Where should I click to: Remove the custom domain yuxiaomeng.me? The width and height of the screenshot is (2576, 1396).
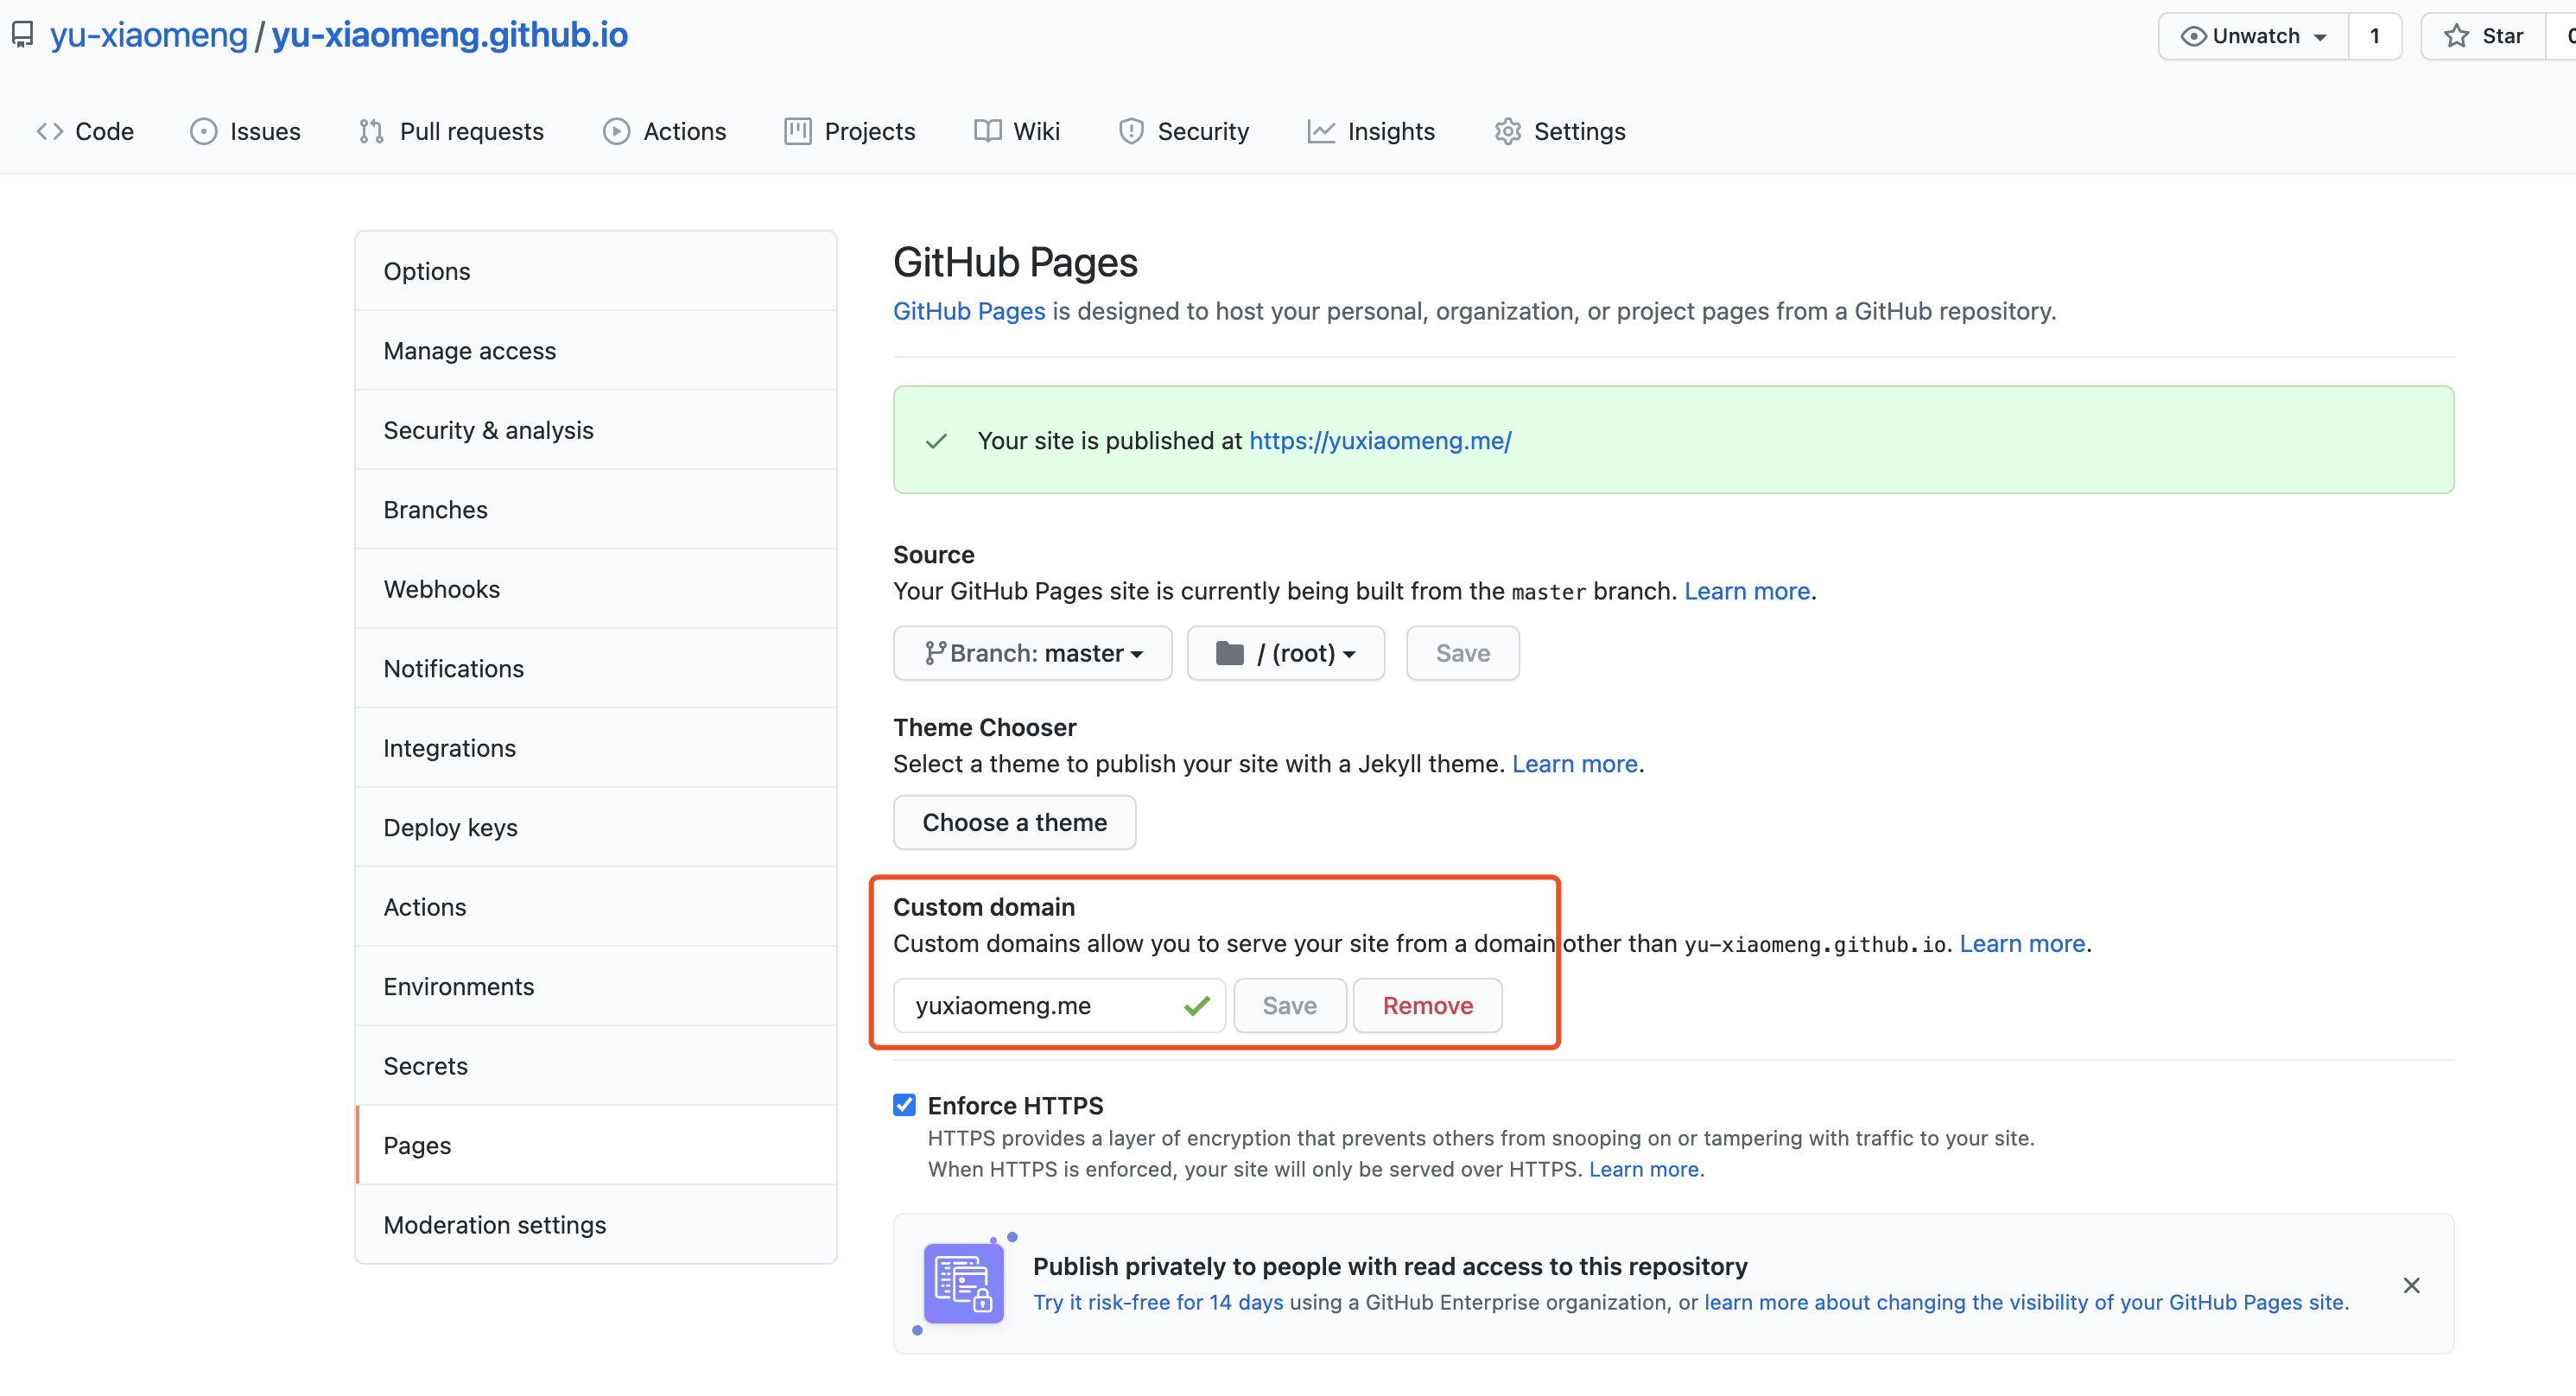[x=1427, y=1005]
